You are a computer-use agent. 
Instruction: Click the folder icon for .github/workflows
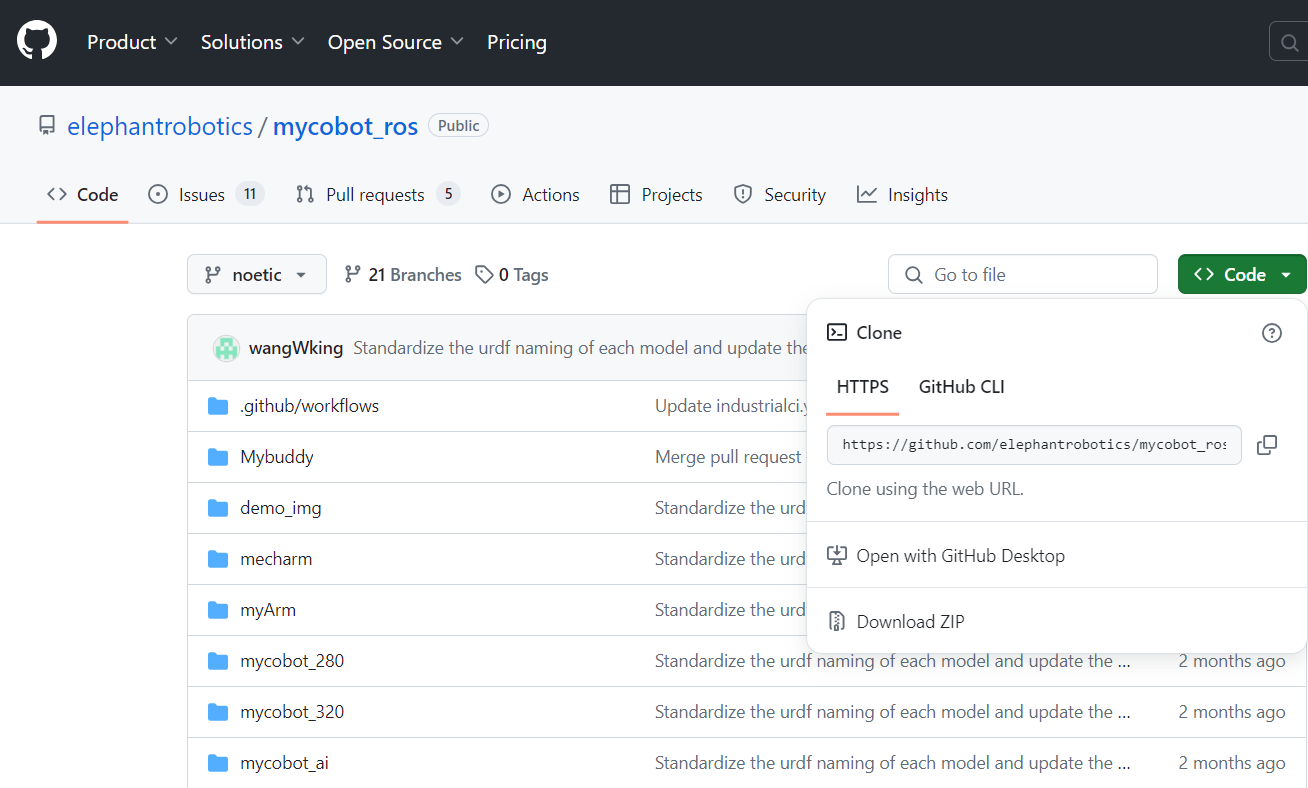(218, 406)
